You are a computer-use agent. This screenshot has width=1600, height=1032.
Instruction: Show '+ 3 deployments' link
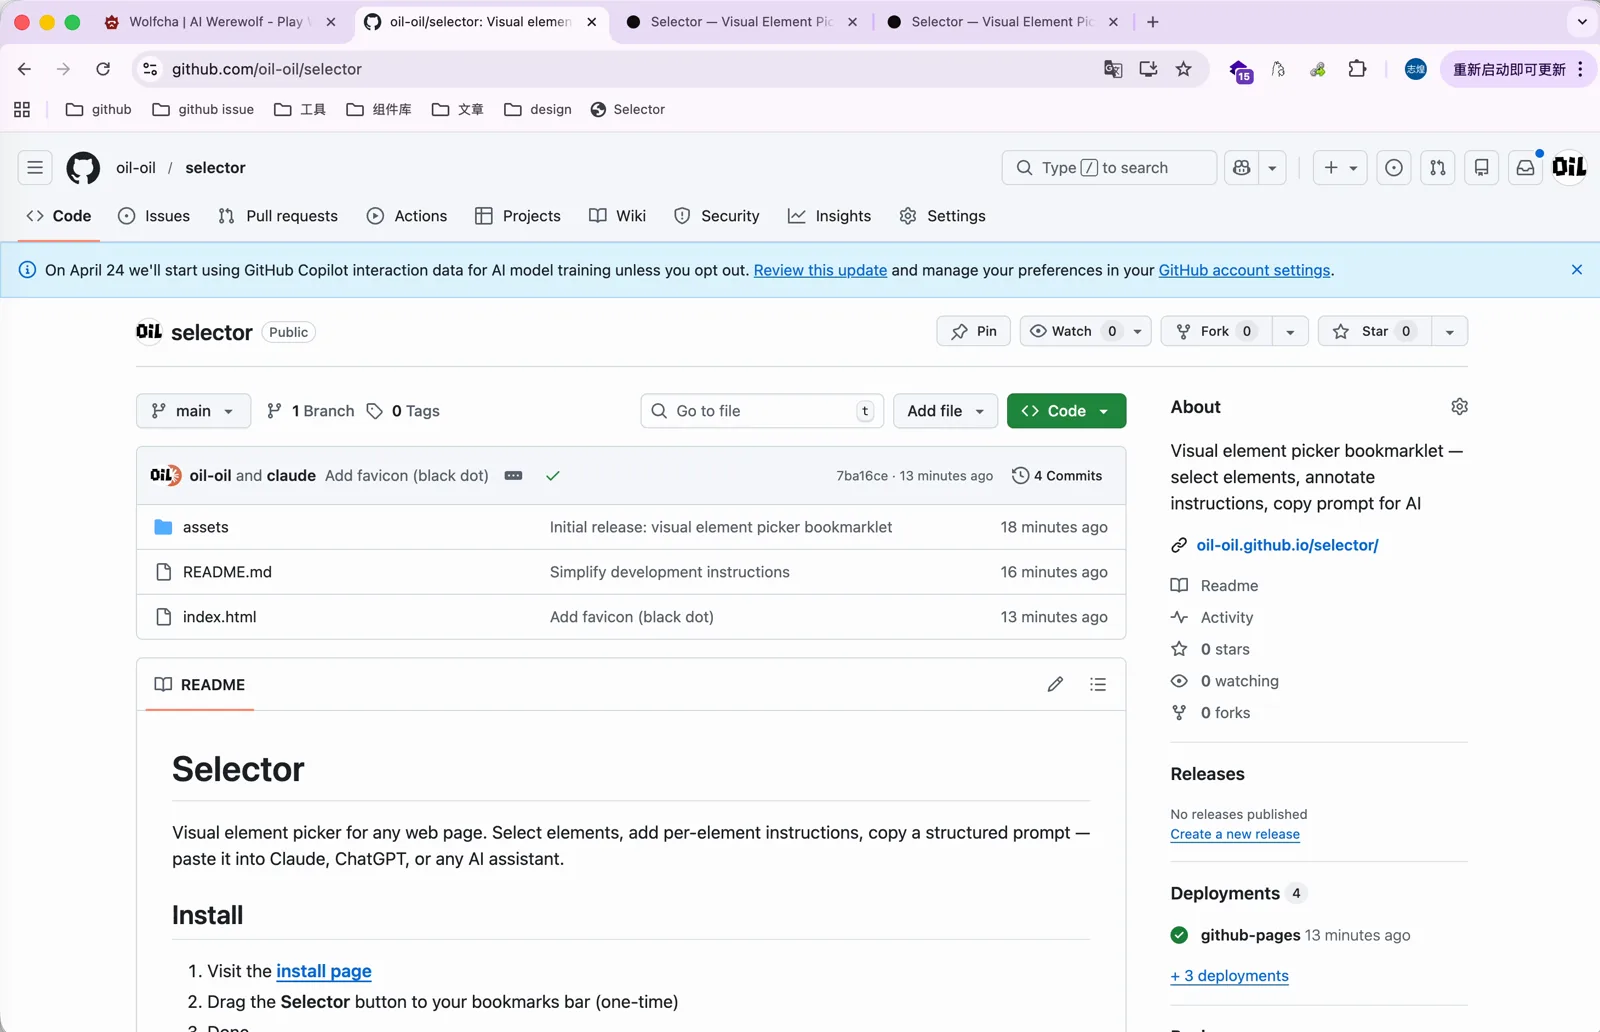click(x=1229, y=976)
